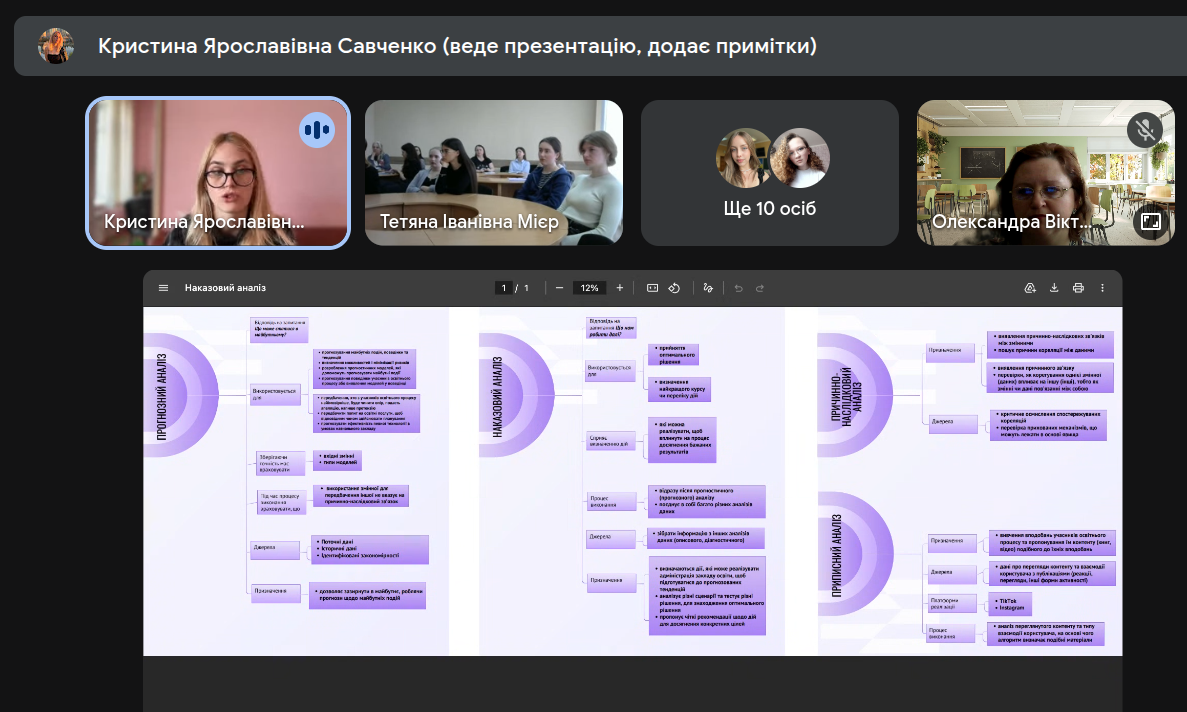
Task: Click the zoom out minus button
Action: tap(559, 288)
